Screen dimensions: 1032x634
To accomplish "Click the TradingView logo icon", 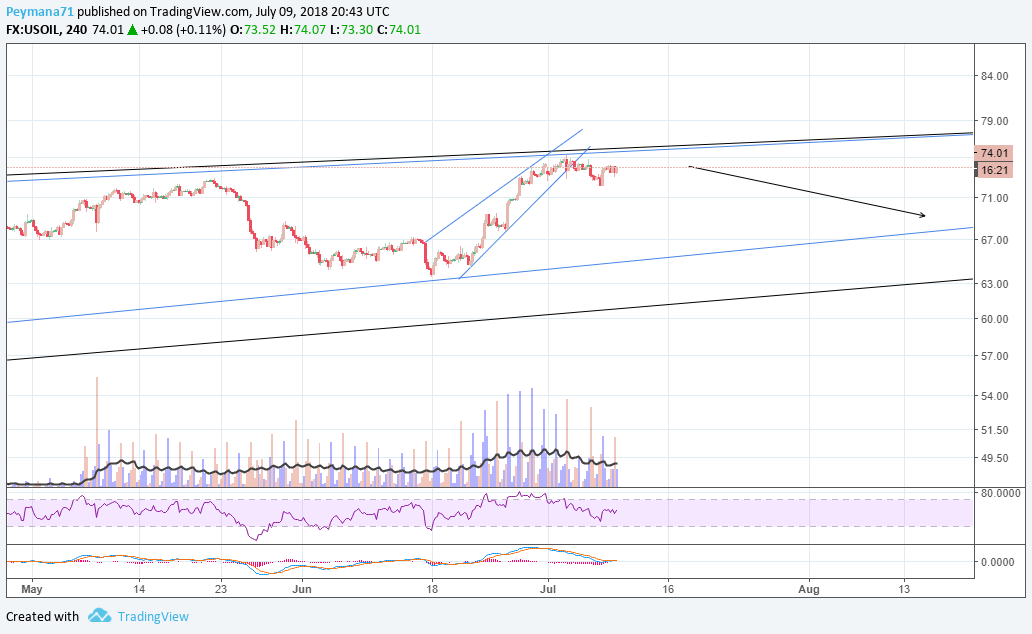I will (x=99, y=616).
